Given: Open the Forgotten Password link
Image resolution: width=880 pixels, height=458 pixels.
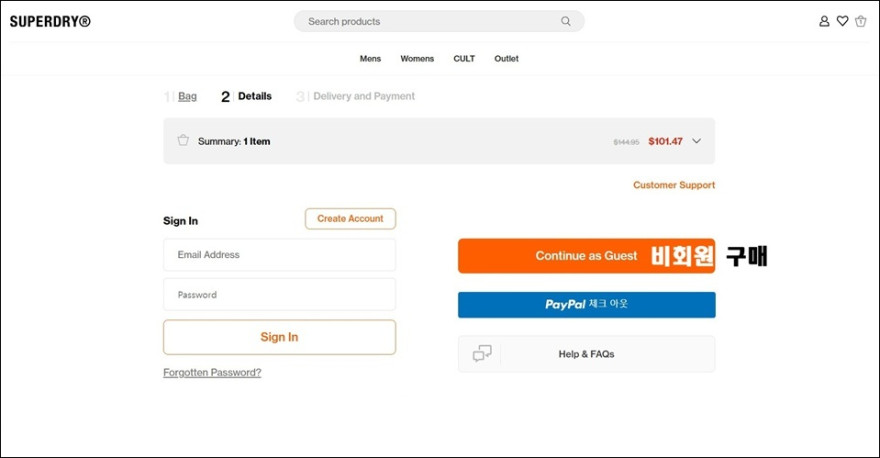Looking at the screenshot, I should pyautogui.click(x=212, y=372).
